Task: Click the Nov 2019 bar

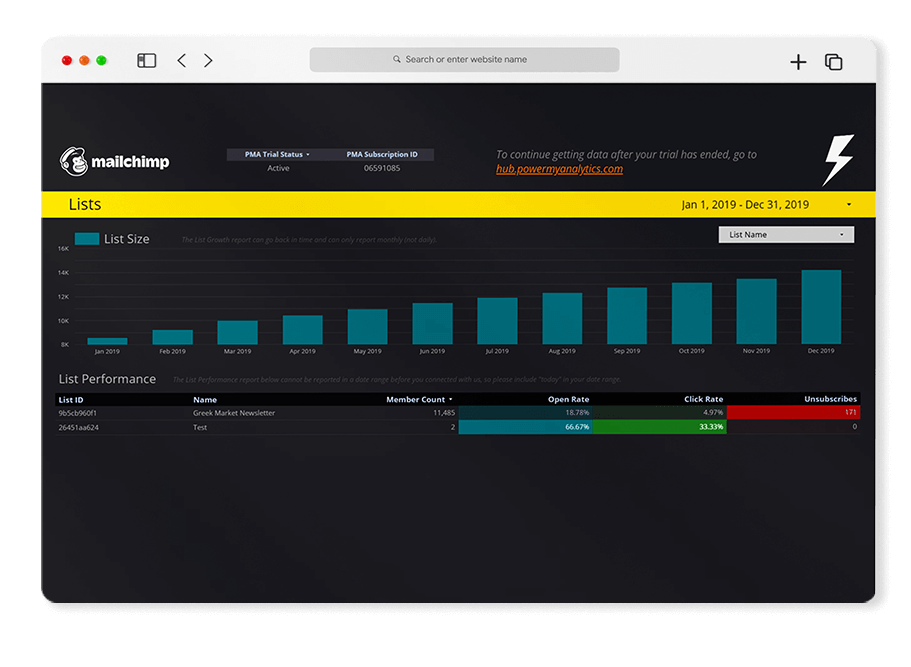Action: (x=756, y=311)
